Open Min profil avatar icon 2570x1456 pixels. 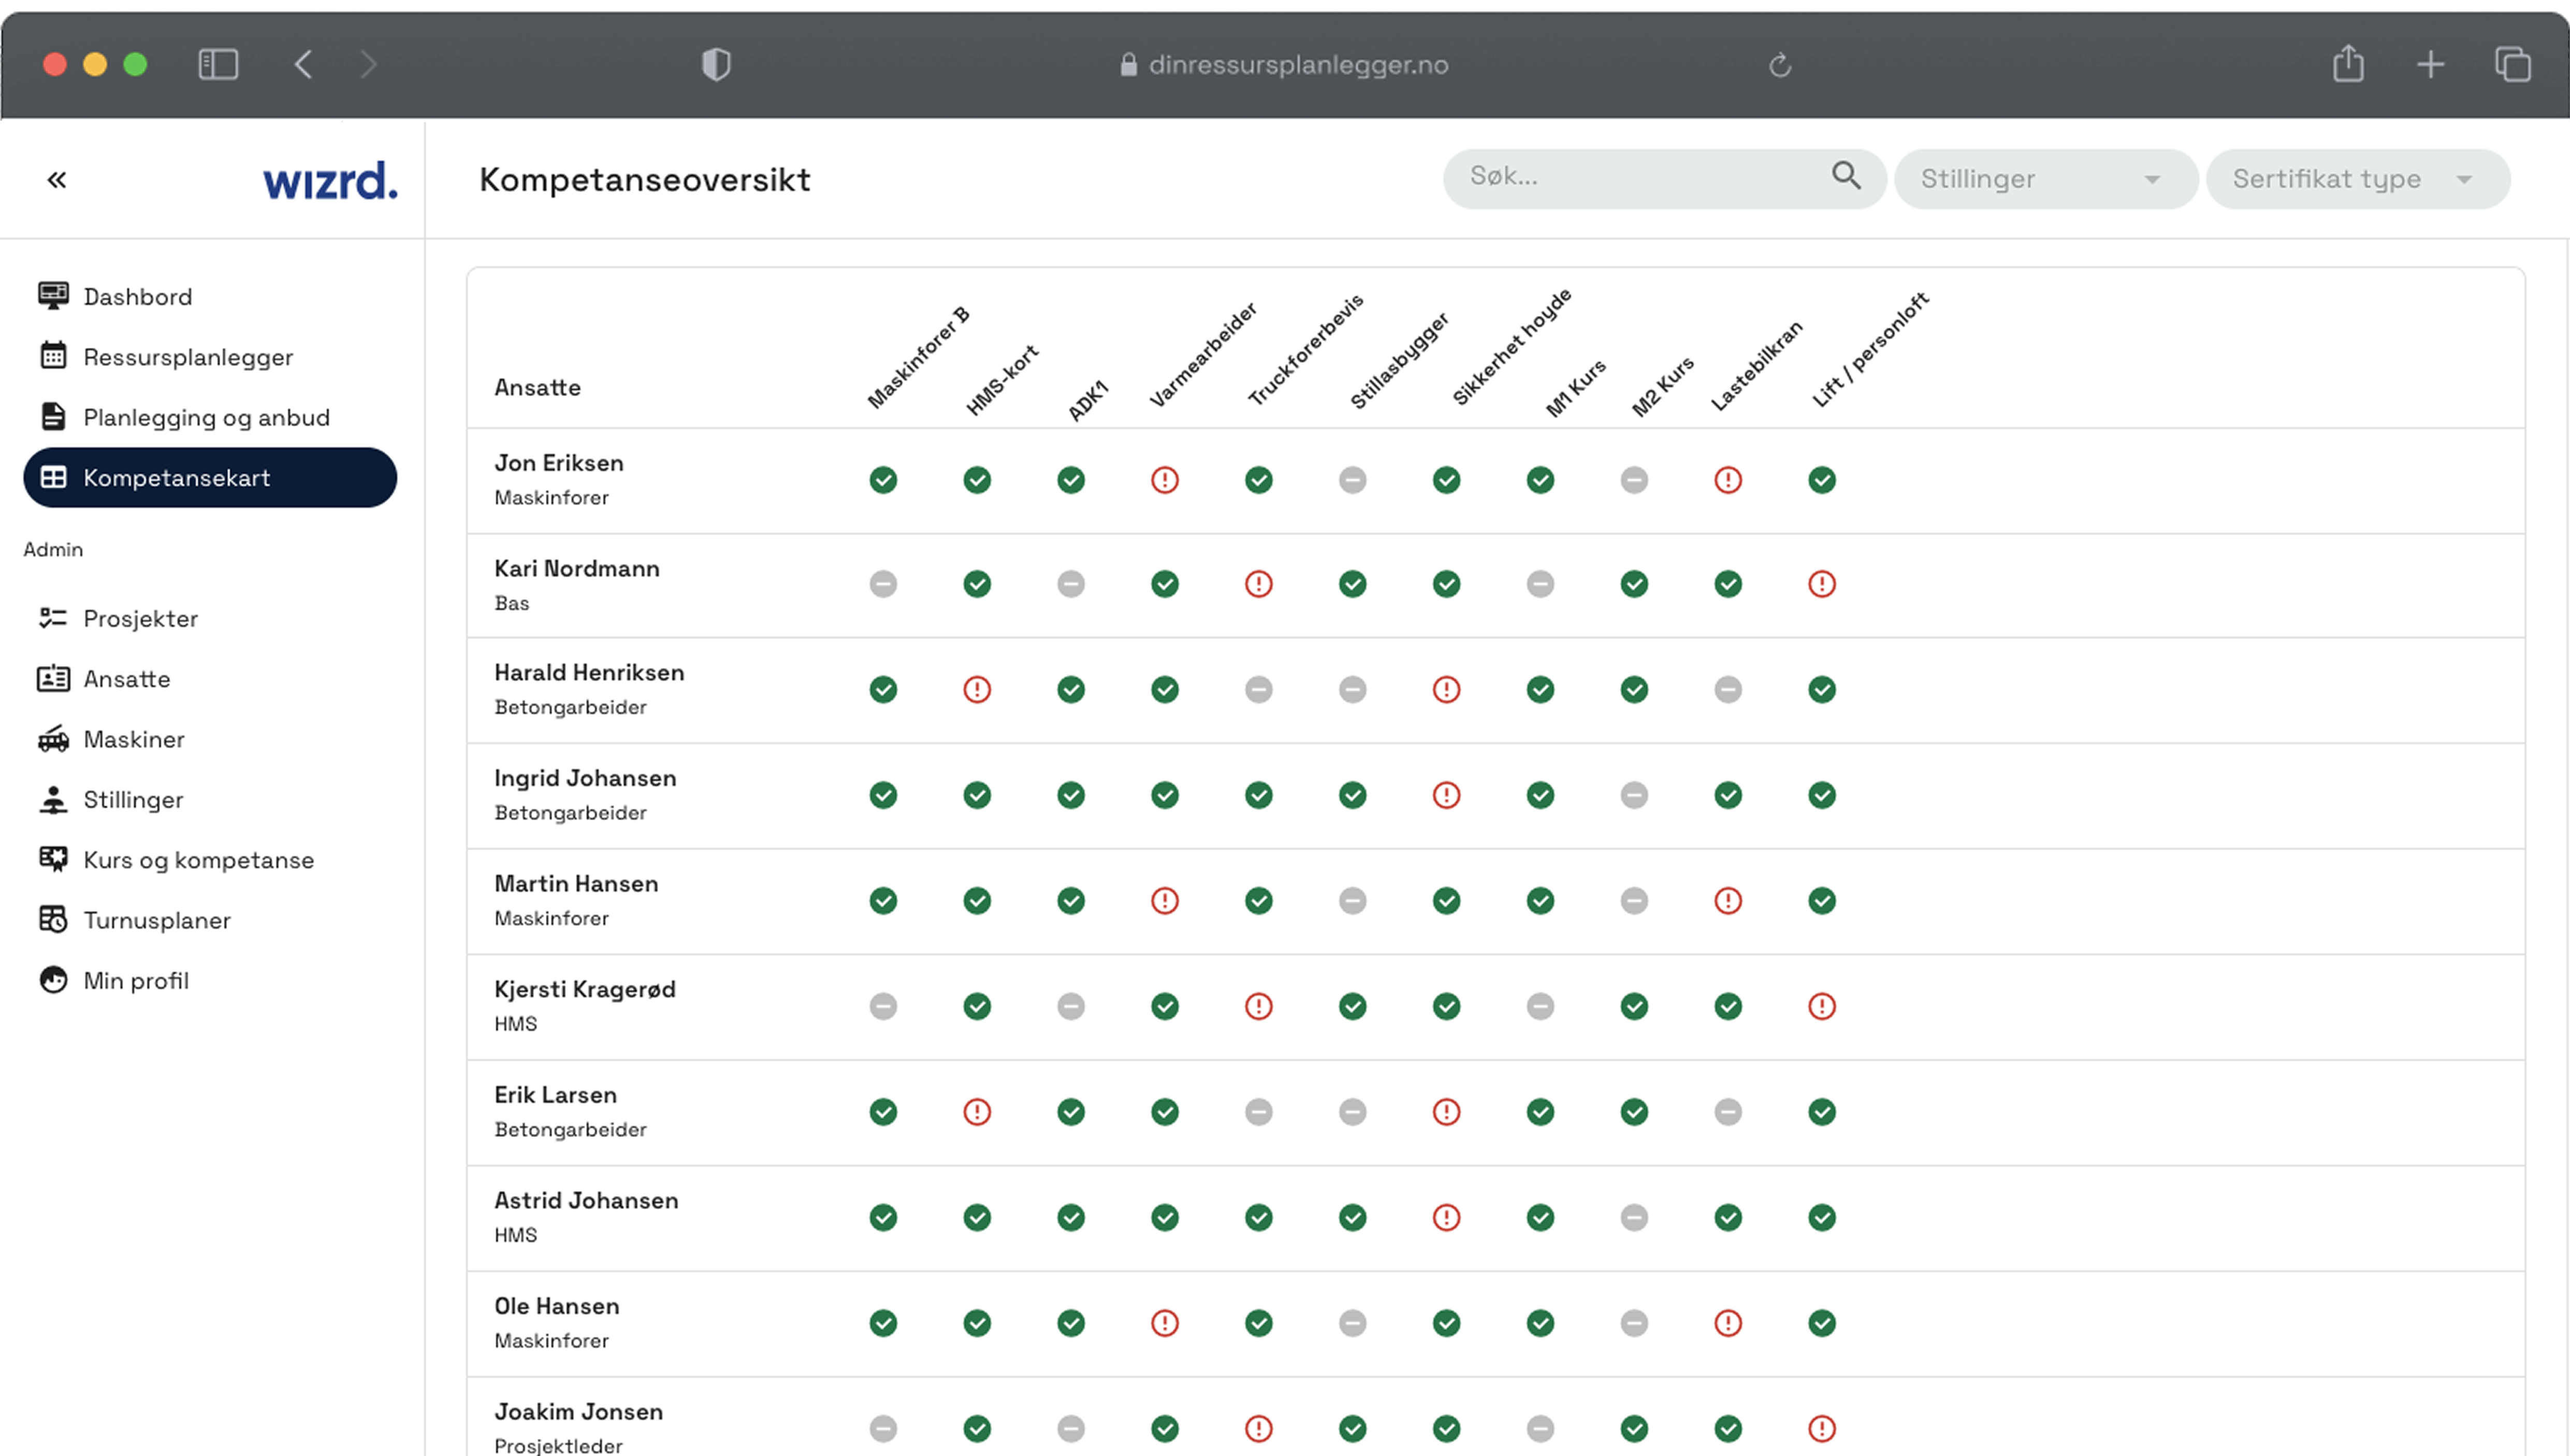[x=53, y=980]
